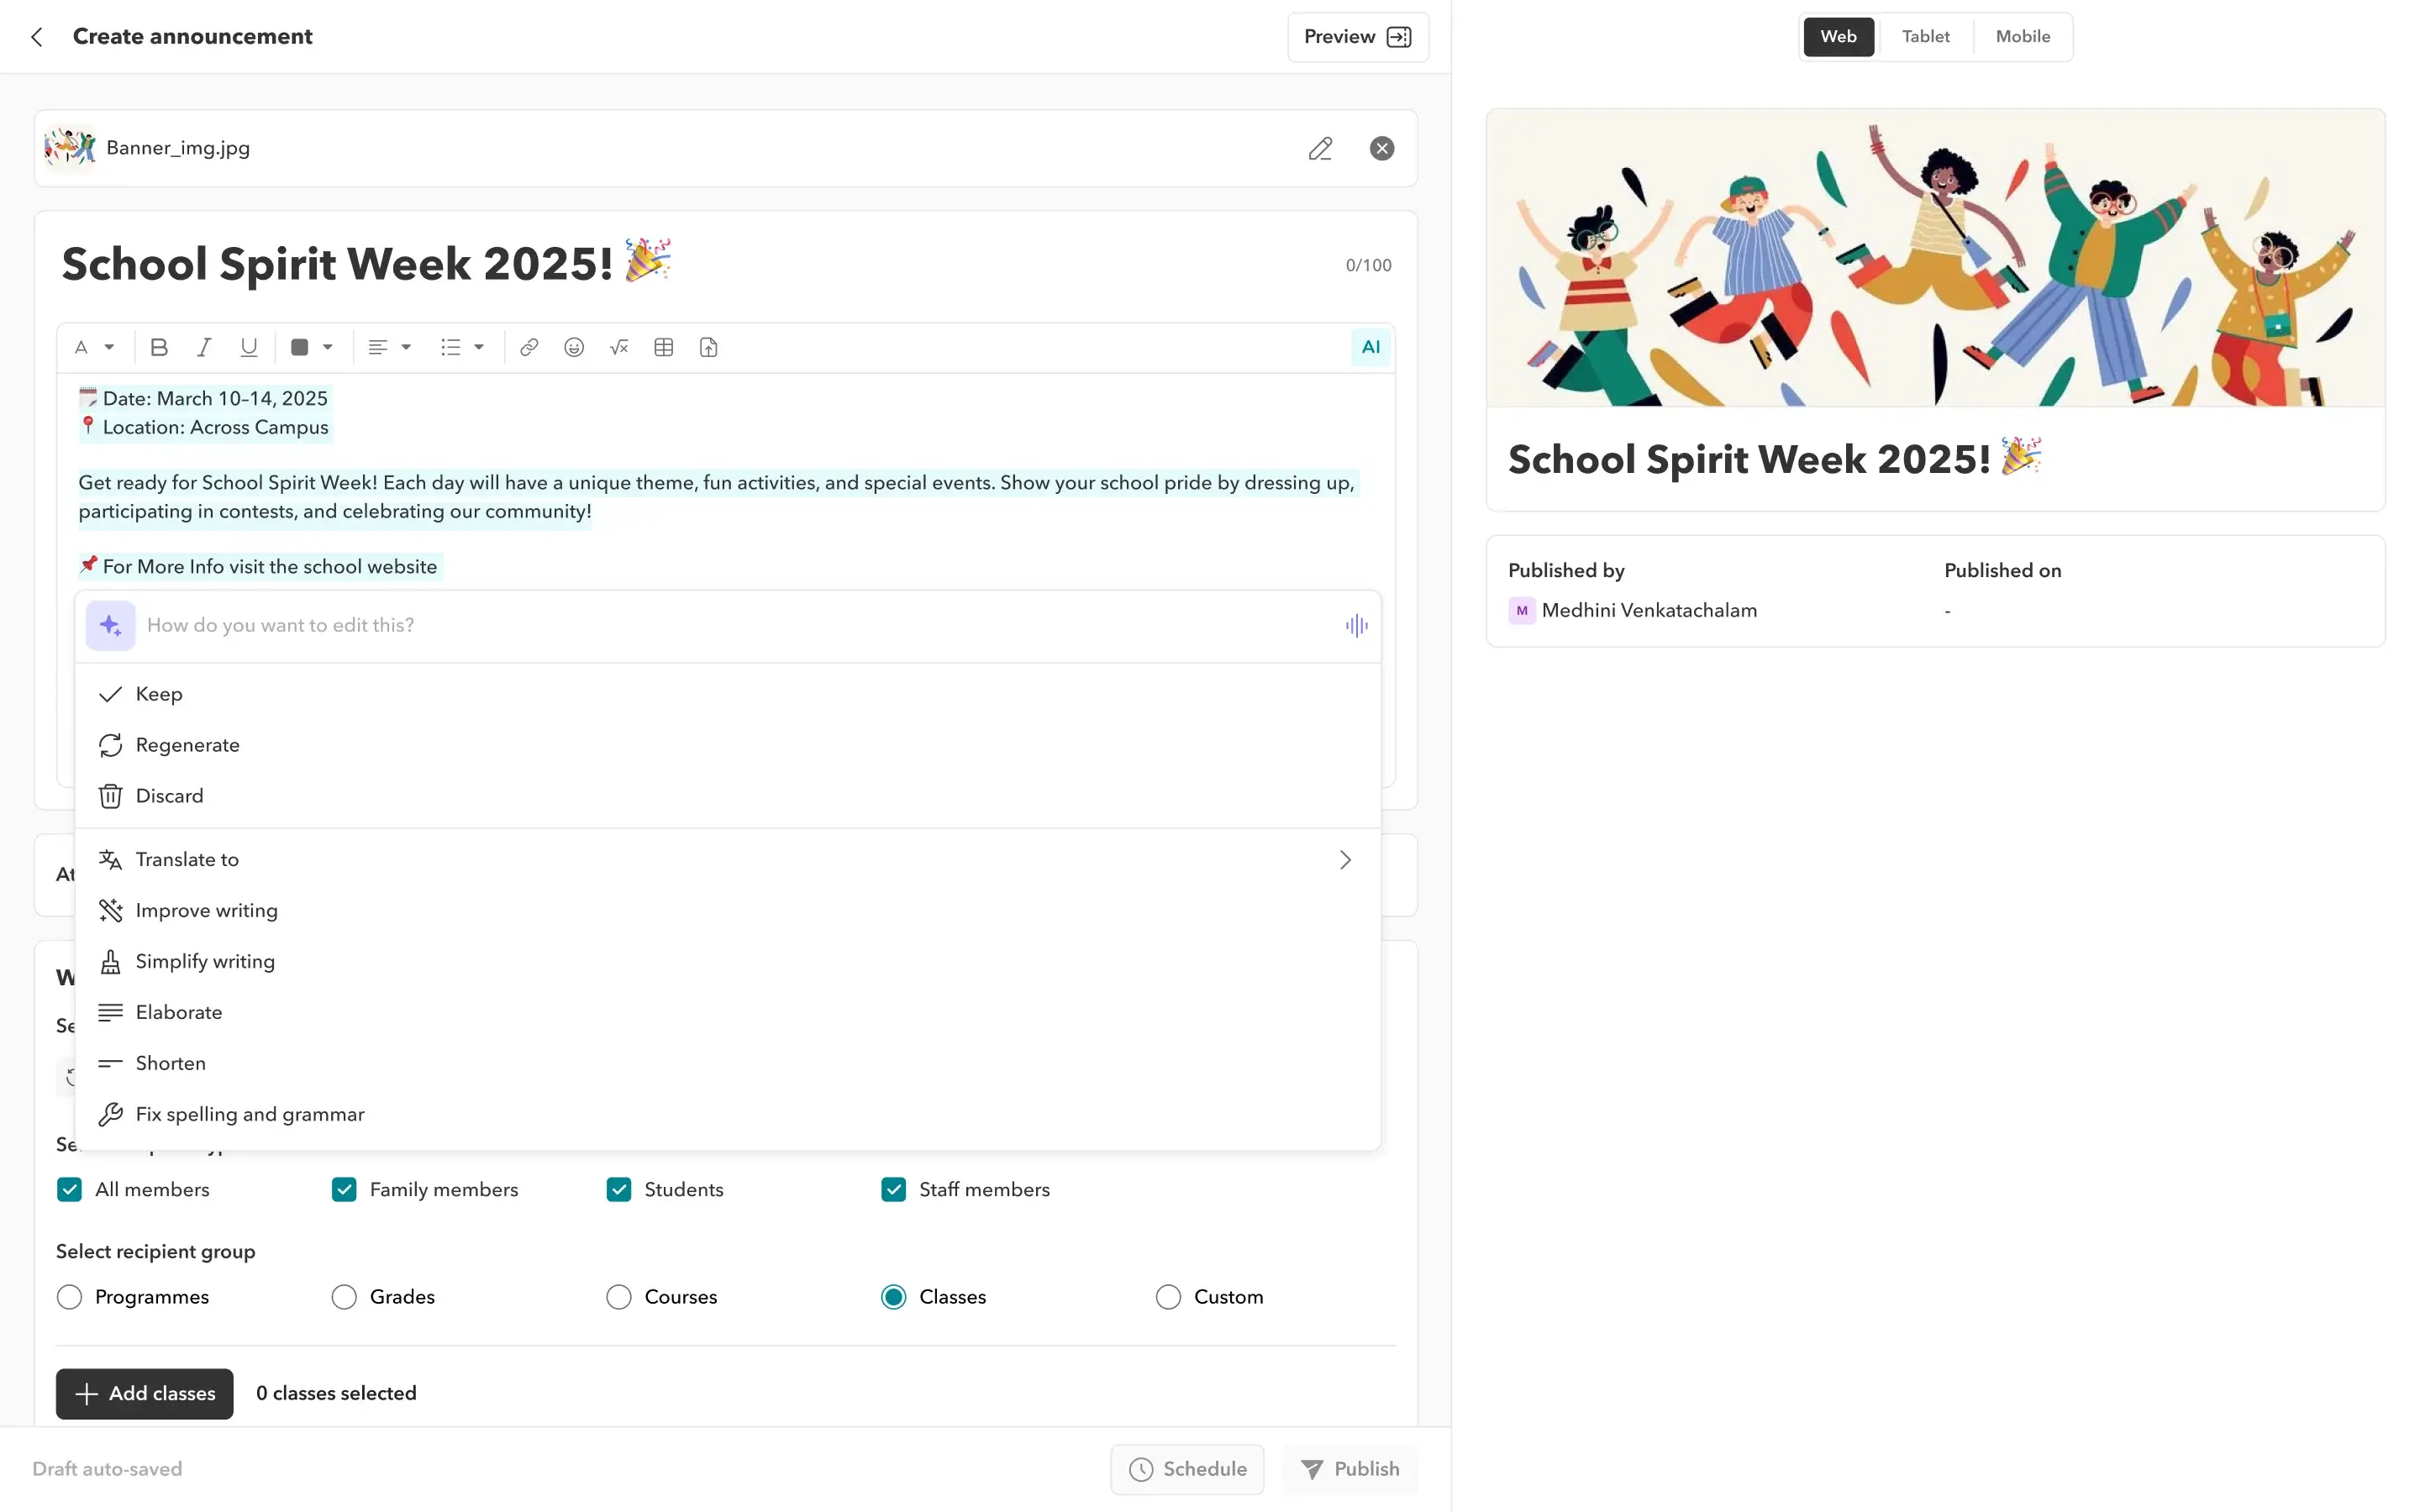2420x1512 pixels.
Task: Edit the Banner_img.jpg banner with the pencil icon
Action: pyautogui.click(x=1320, y=148)
